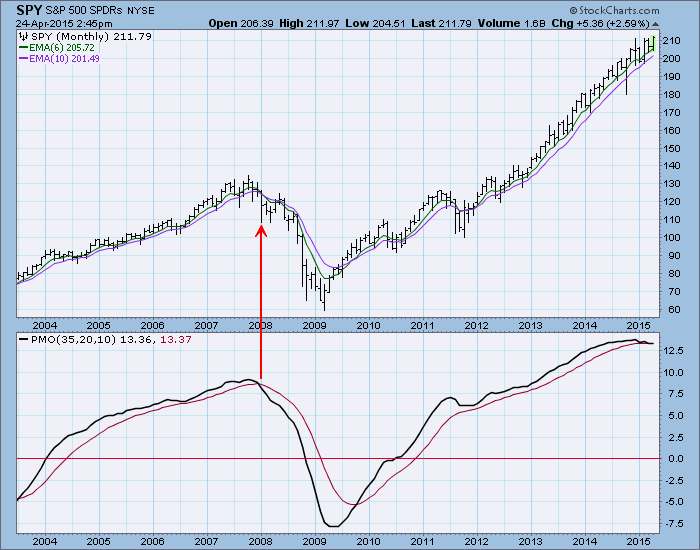Click the 2005 year label under the PMO panel
Viewport: 700px width, 550px height.
click(x=99, y=542)
